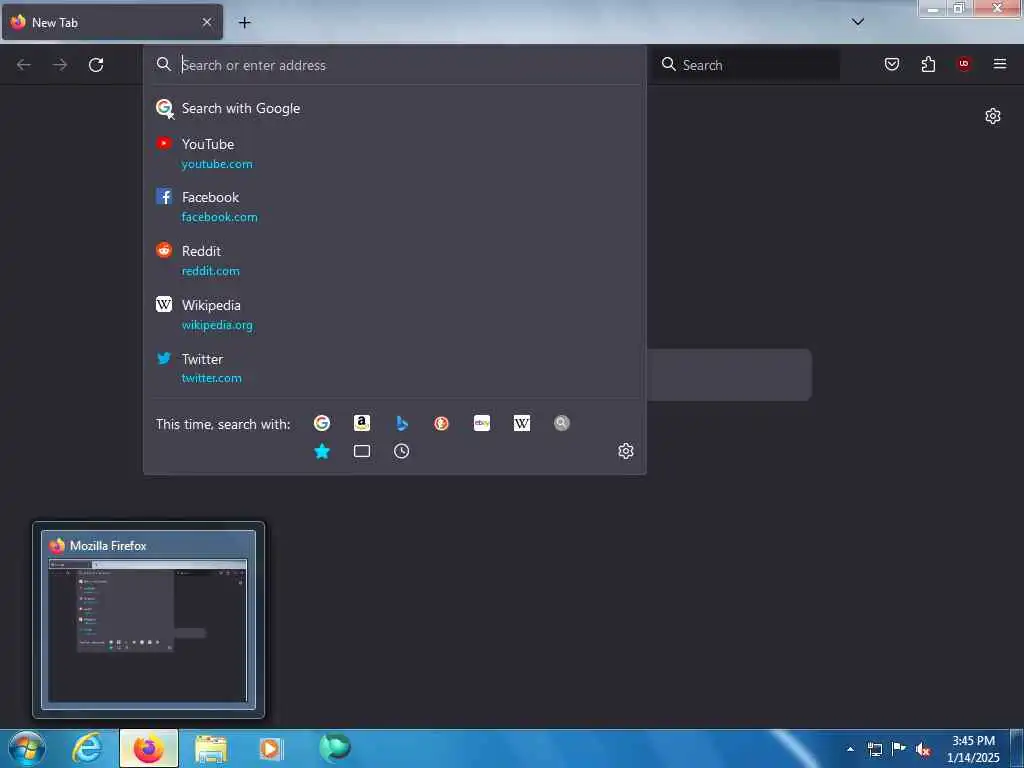Go forward one page
This screenshot has height=768, width=1024.
[60, 65]
